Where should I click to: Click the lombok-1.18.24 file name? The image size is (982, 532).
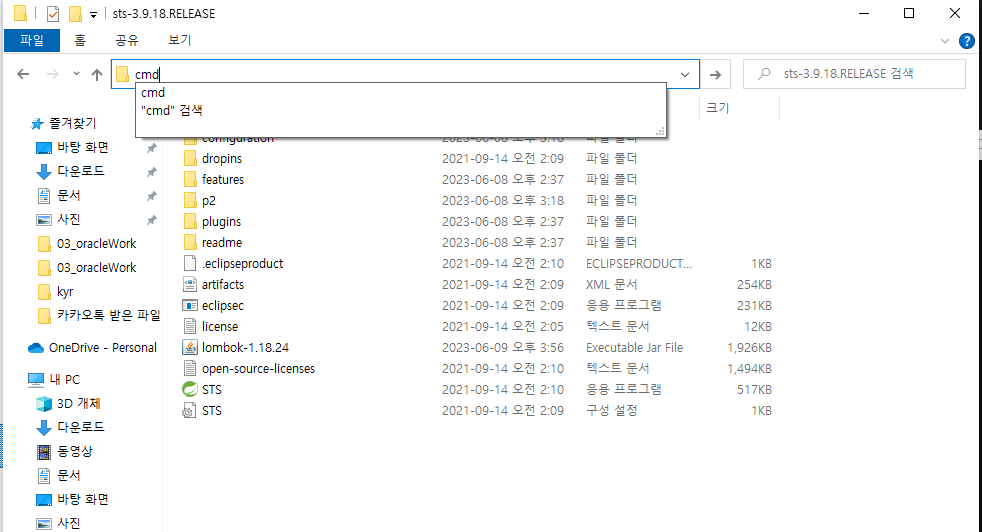click(x=245, y=347)
